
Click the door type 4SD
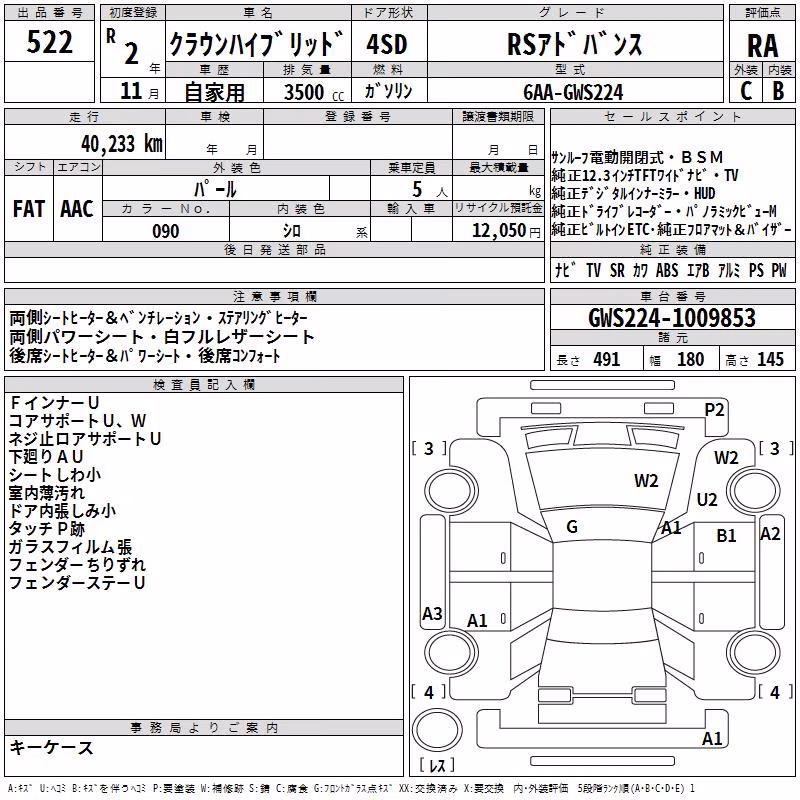coord(387,44)
